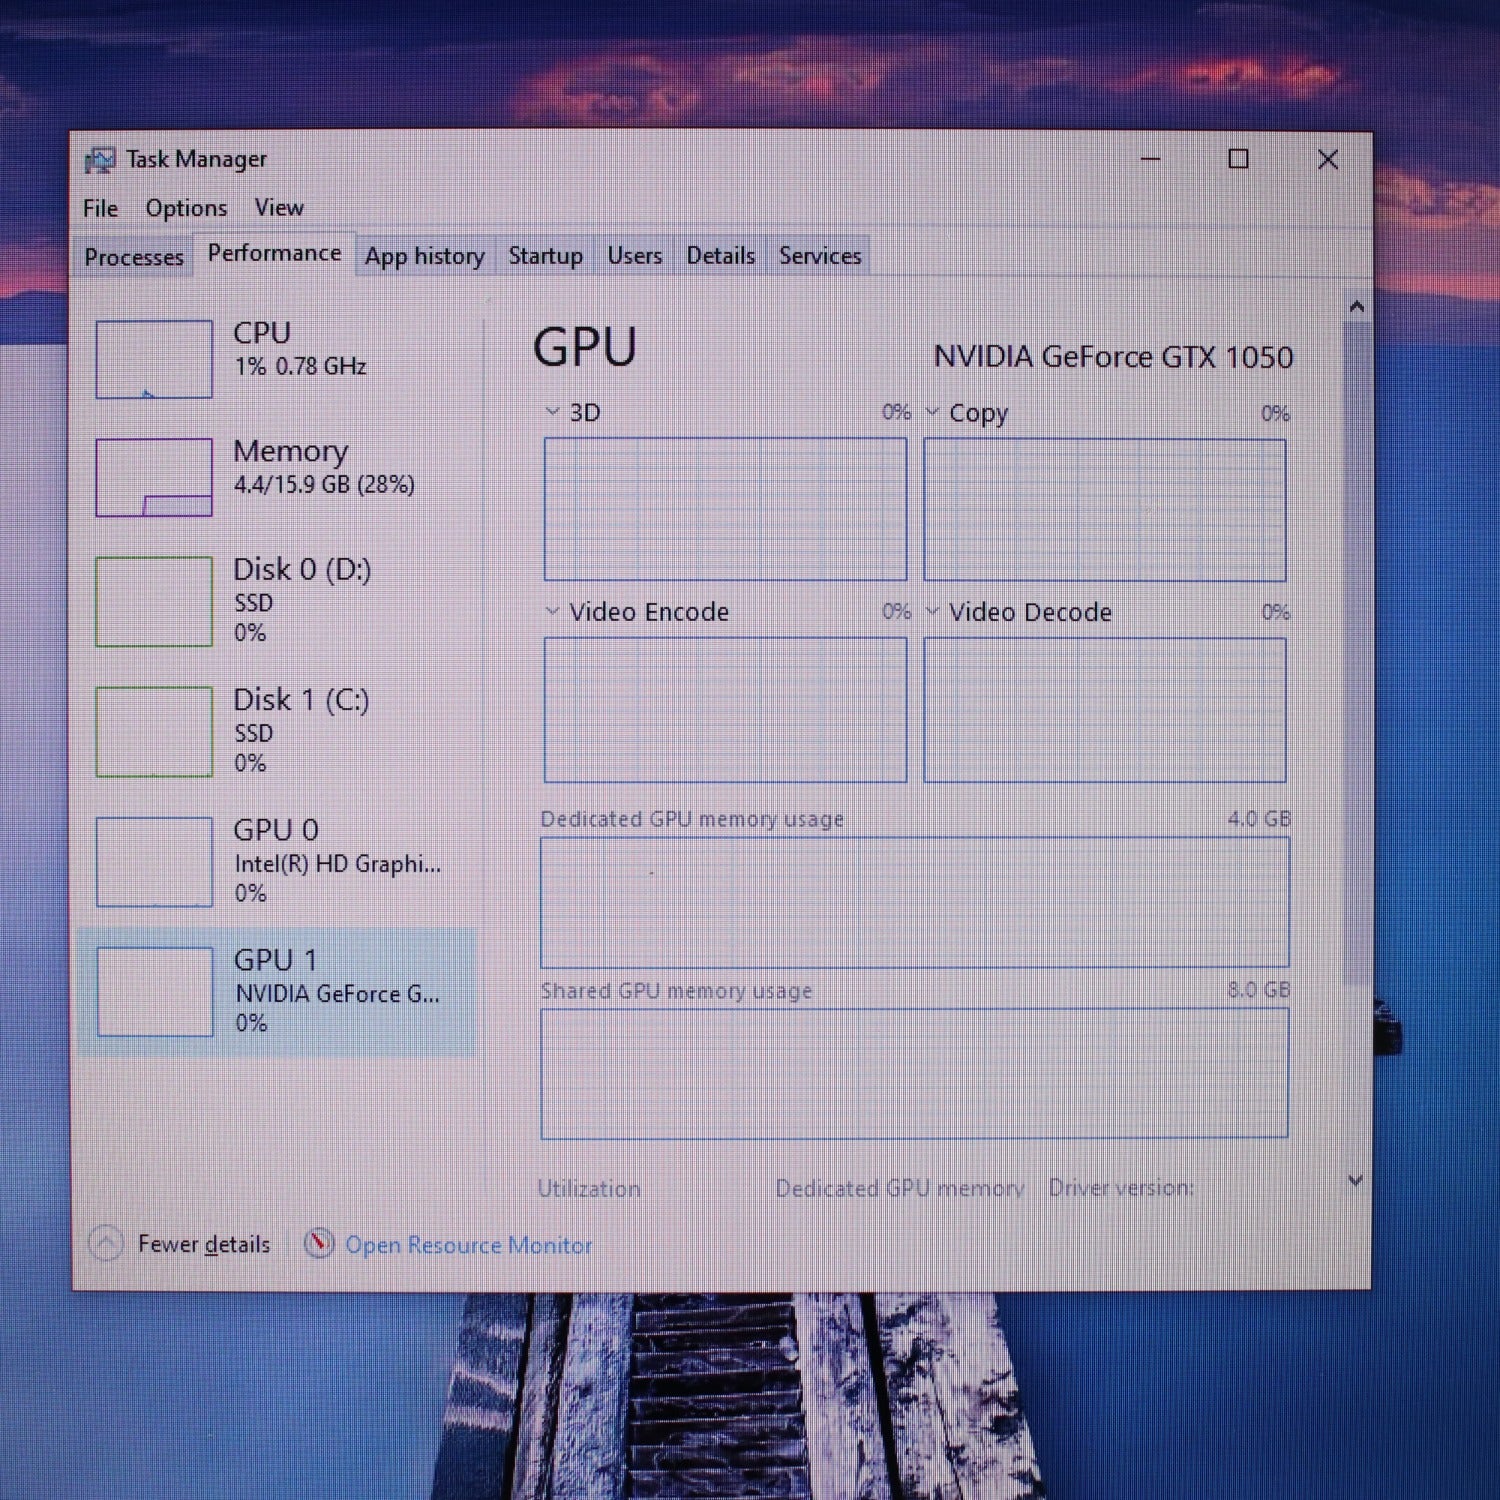Click the scrollbar up arrow
Screen dimensions: 1500x1500
[1356, 306]
